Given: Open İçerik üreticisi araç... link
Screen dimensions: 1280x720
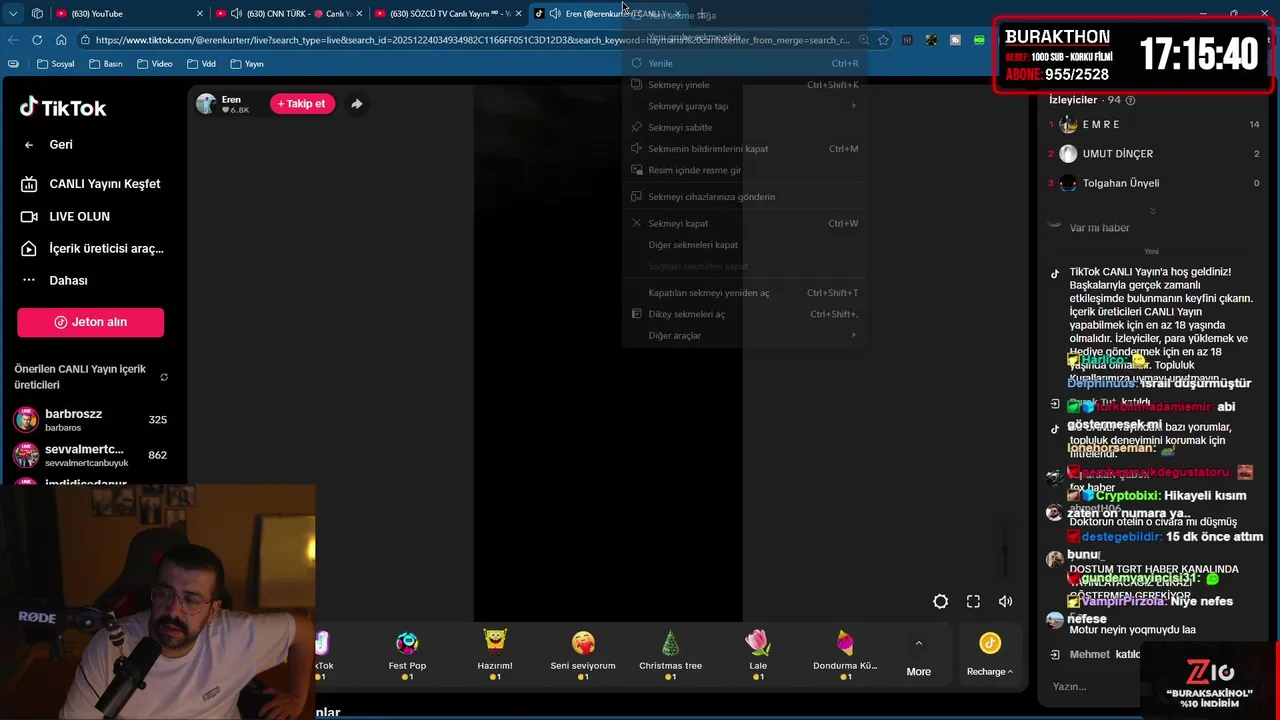Looking at the screenshot, I should pos(92,248).
